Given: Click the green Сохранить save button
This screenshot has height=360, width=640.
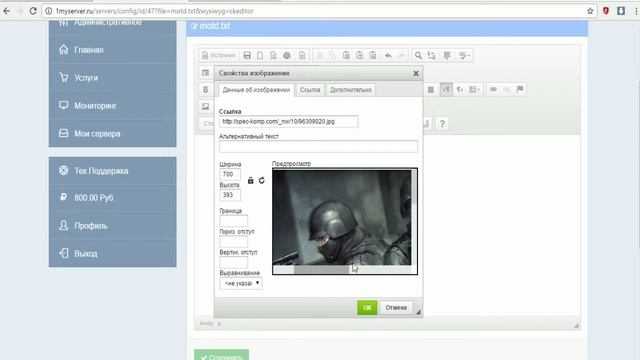Looking at the screenshot, I should pos(221,356).
